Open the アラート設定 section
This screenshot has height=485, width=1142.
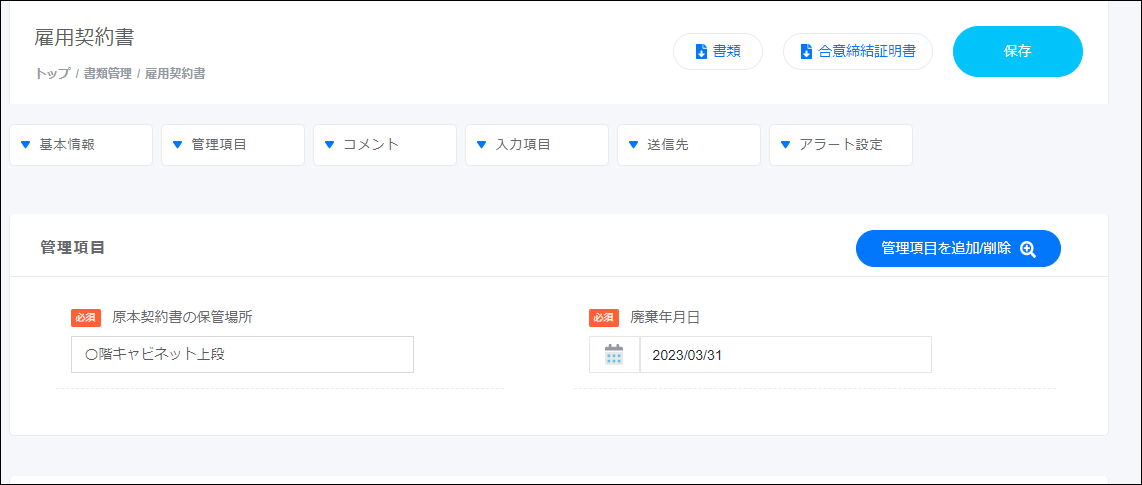pyautogui.click(x=841, y=145)
